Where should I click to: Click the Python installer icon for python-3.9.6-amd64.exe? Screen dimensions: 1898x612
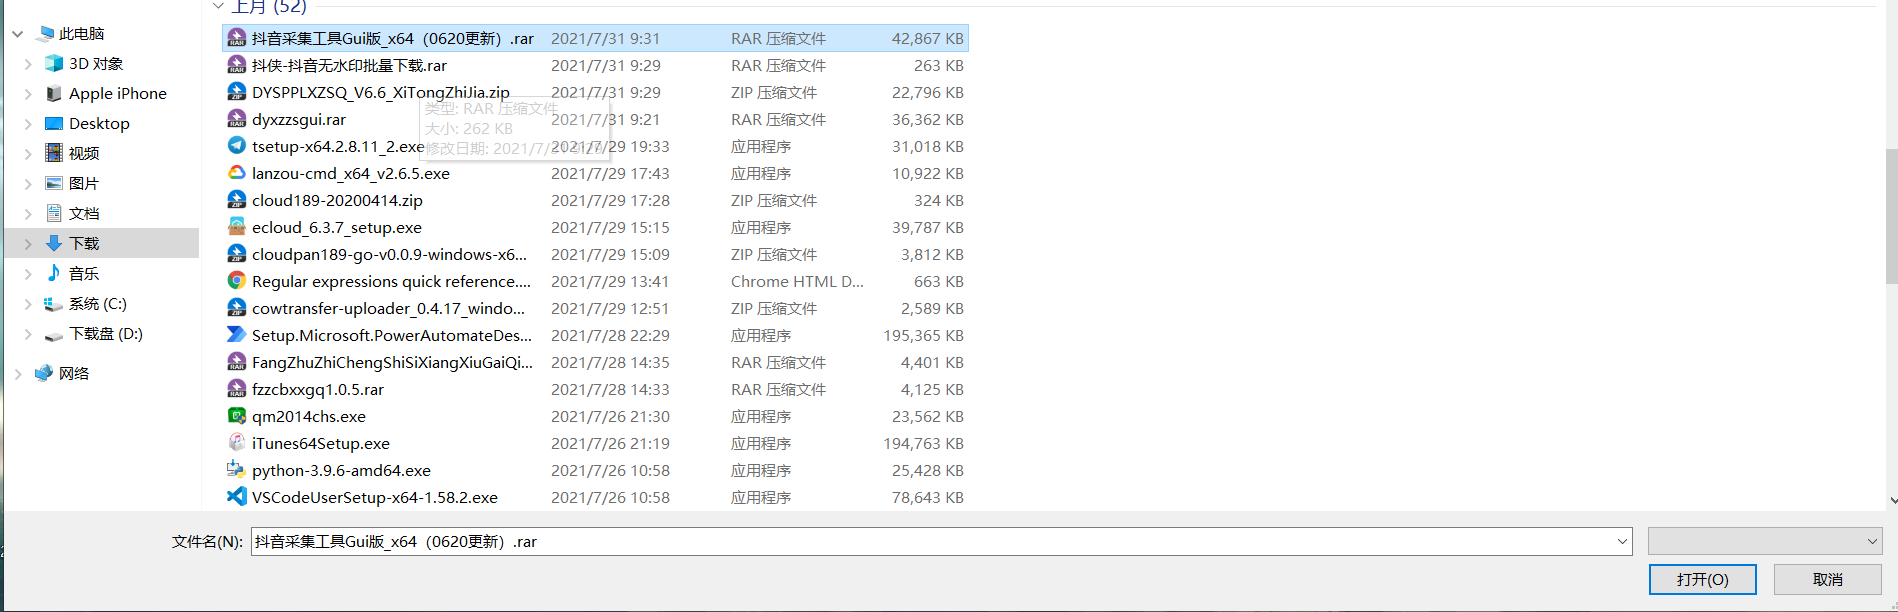pyautogui.click(x=236, y=470)
